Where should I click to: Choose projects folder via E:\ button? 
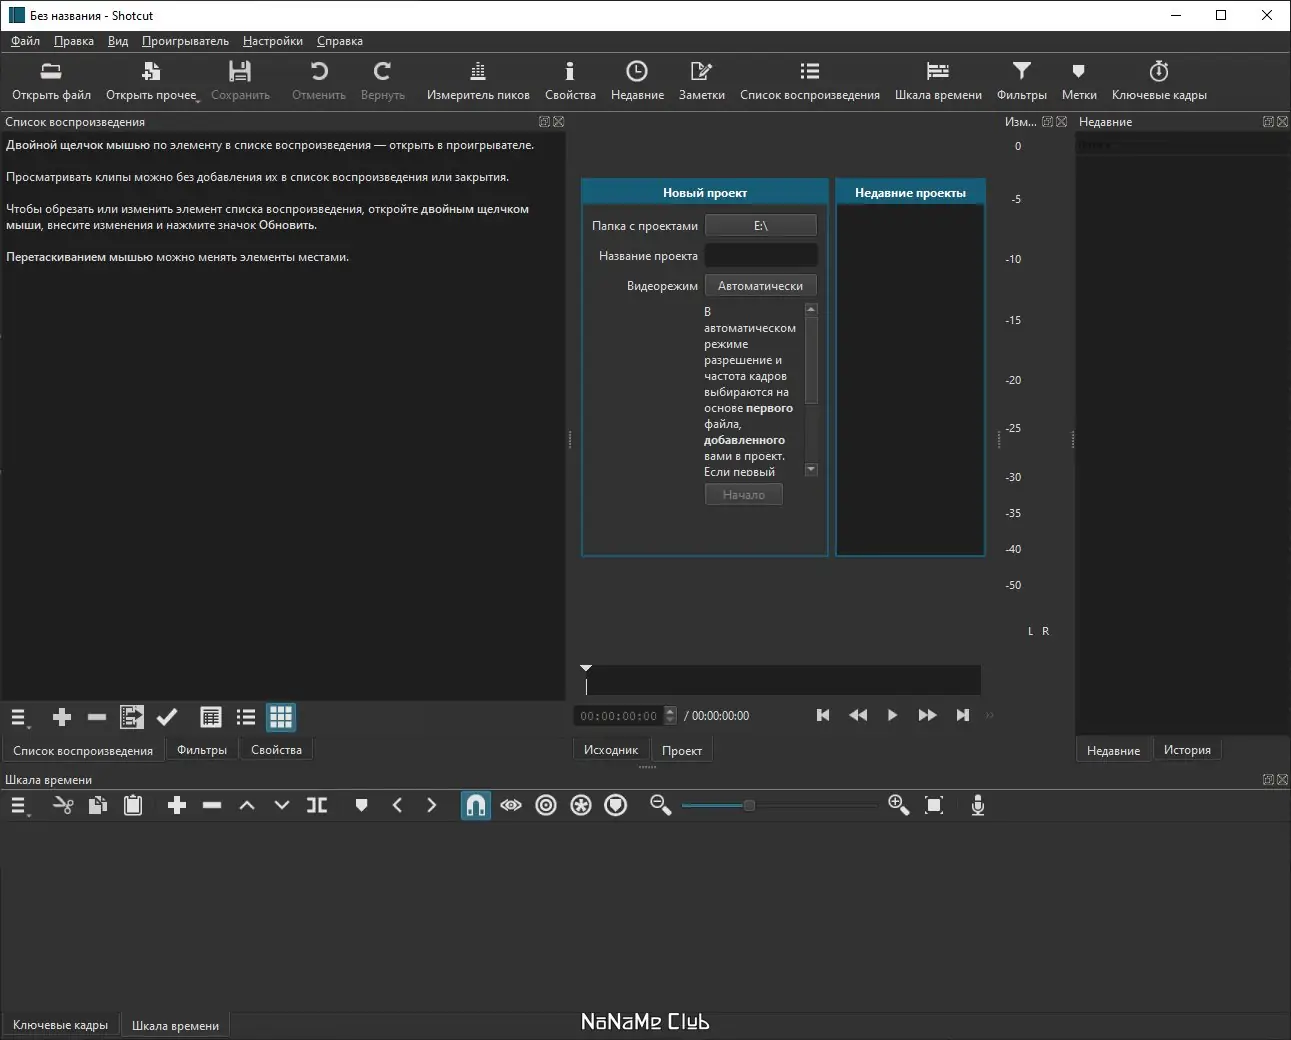pos(761,226)
